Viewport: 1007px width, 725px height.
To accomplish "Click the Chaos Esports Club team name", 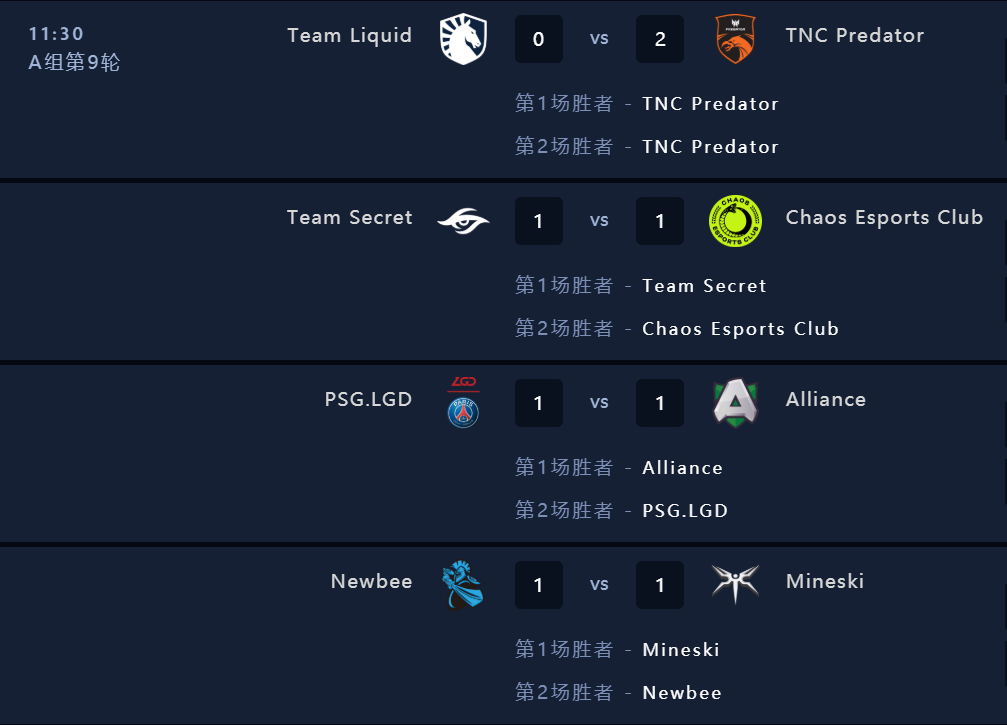I will pyautogui.click(x=884, y=218).
